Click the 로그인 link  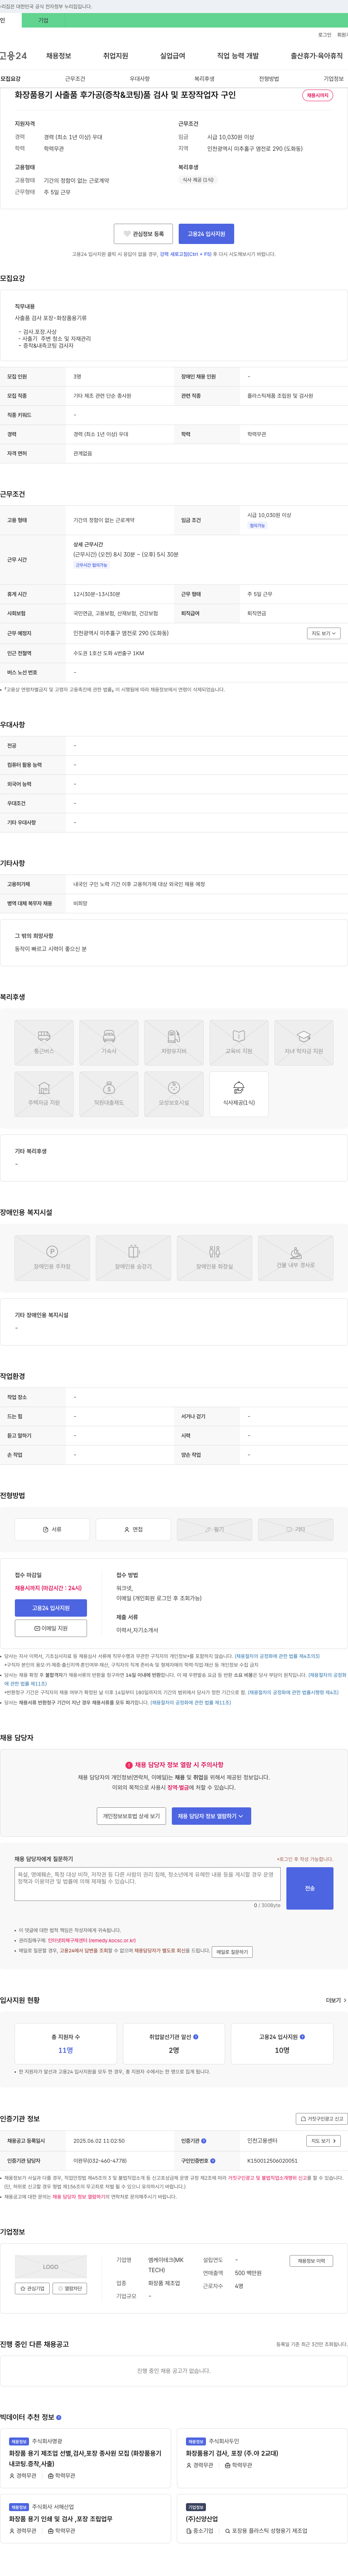click(325, 35)
